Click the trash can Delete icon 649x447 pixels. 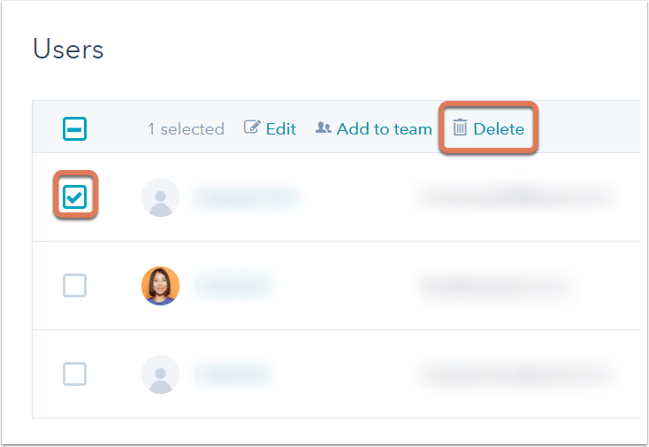pos(460,127)
